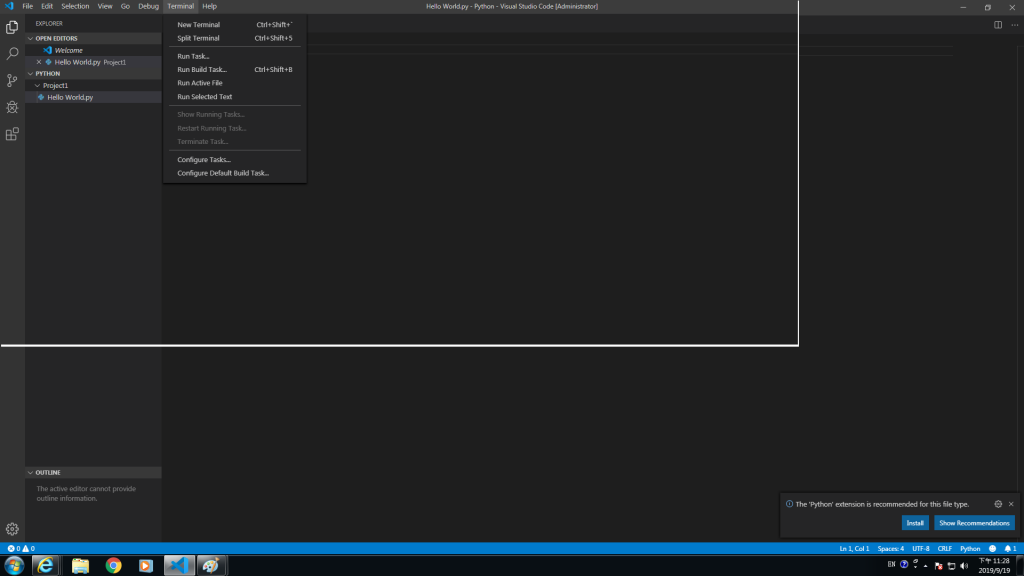This screenshot has height=576, width=1024.
Task: Click the errors and warnings status indicator
Action: click(21, 549)
